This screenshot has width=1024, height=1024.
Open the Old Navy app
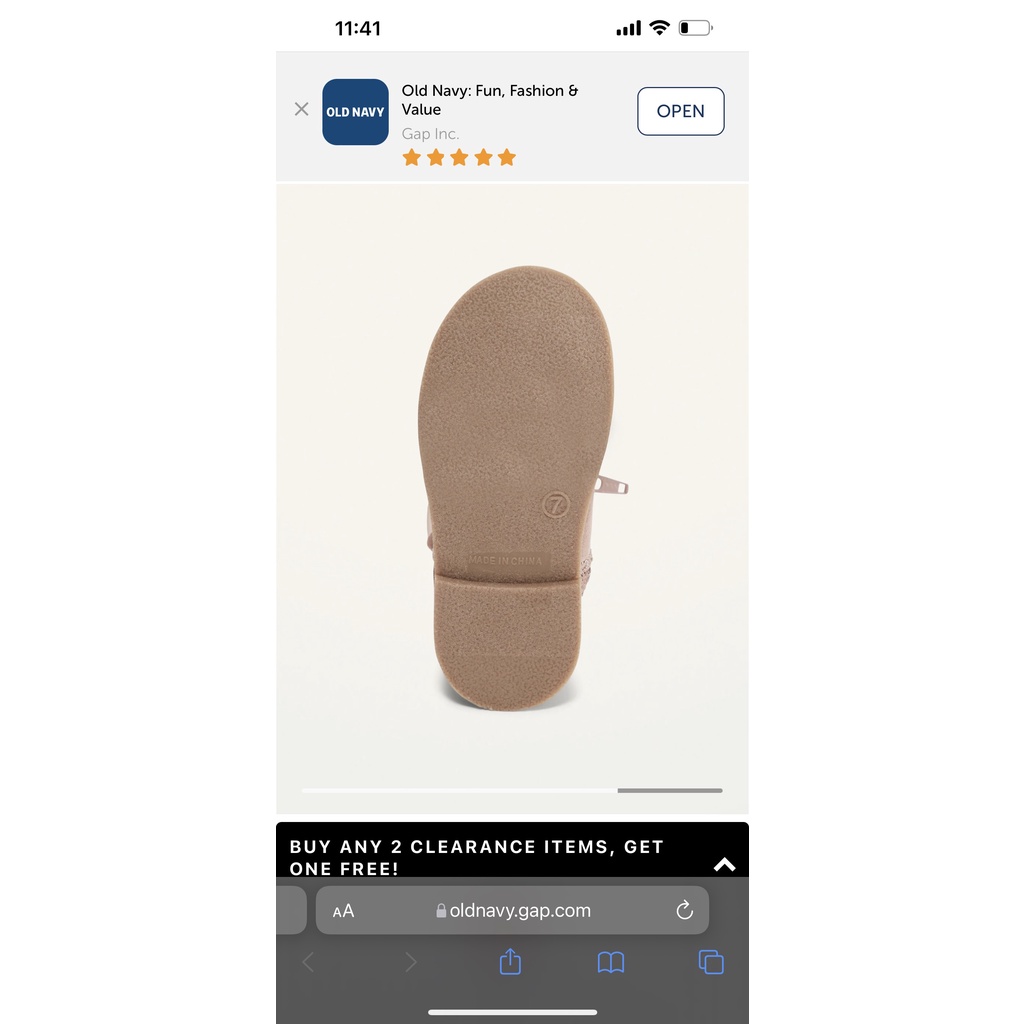point(680,111)
